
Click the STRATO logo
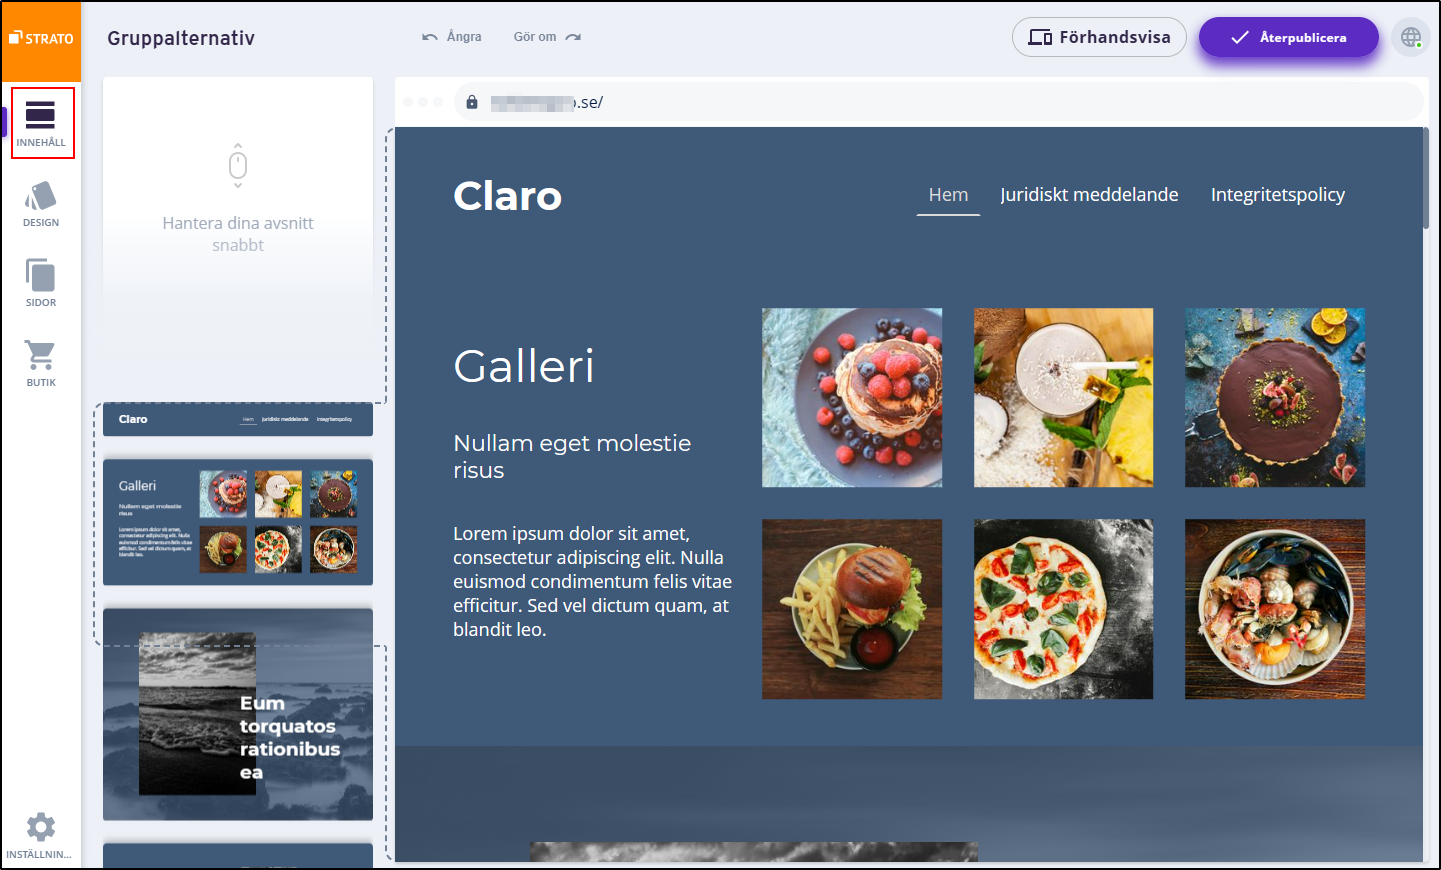(x=41, y=40)
